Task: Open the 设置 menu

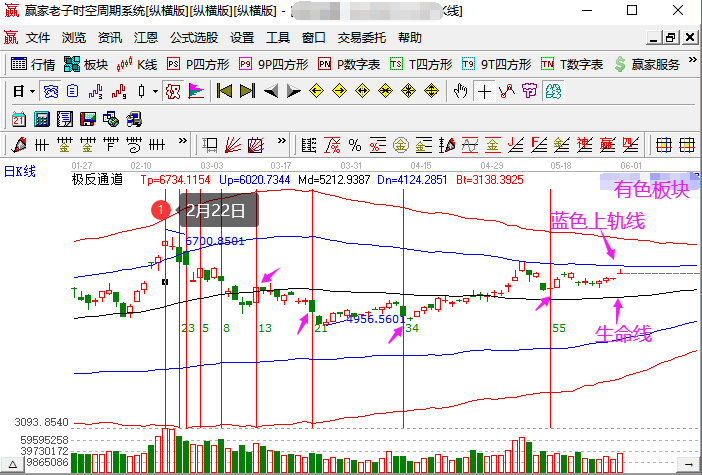Action: pyautogui.click(x=242, y=38)
